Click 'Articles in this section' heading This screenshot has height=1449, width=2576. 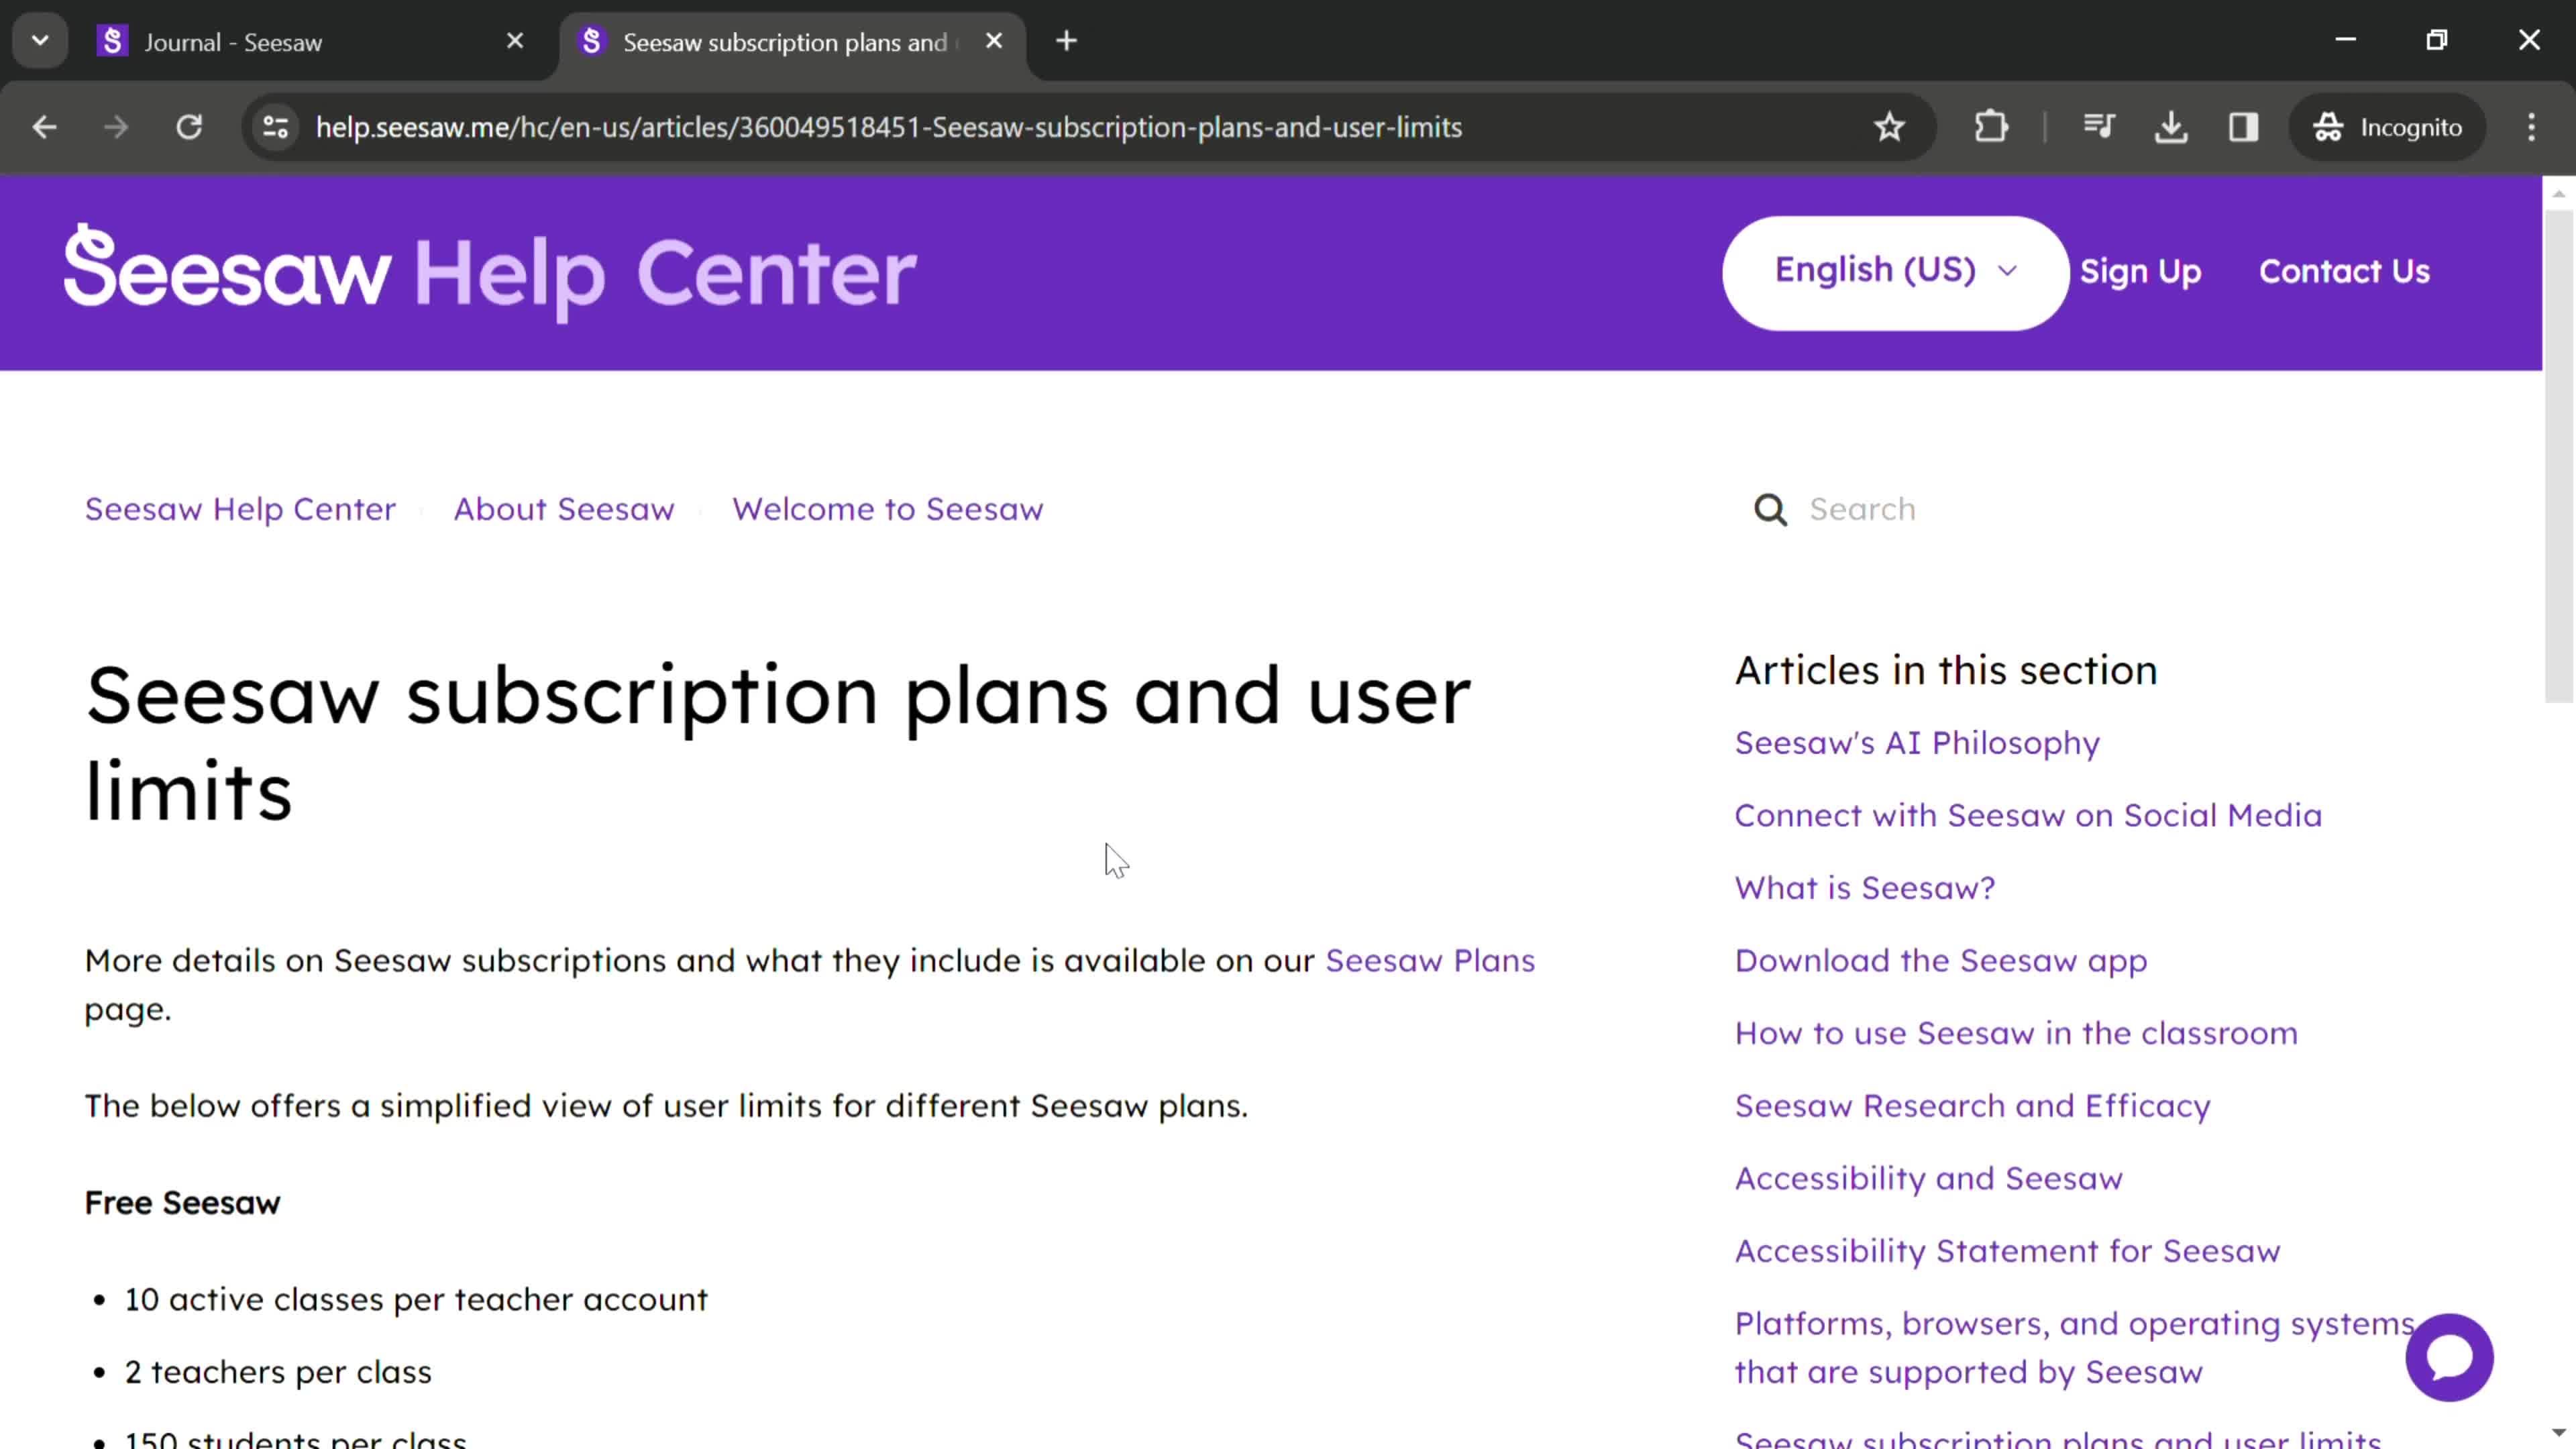(1945, 670)
